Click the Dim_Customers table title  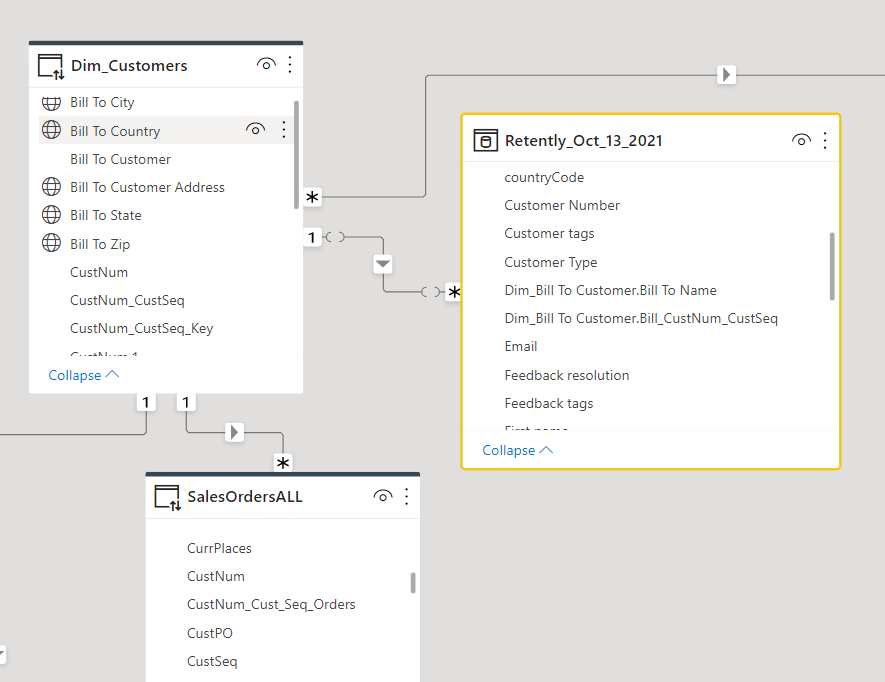pos(129,65)
